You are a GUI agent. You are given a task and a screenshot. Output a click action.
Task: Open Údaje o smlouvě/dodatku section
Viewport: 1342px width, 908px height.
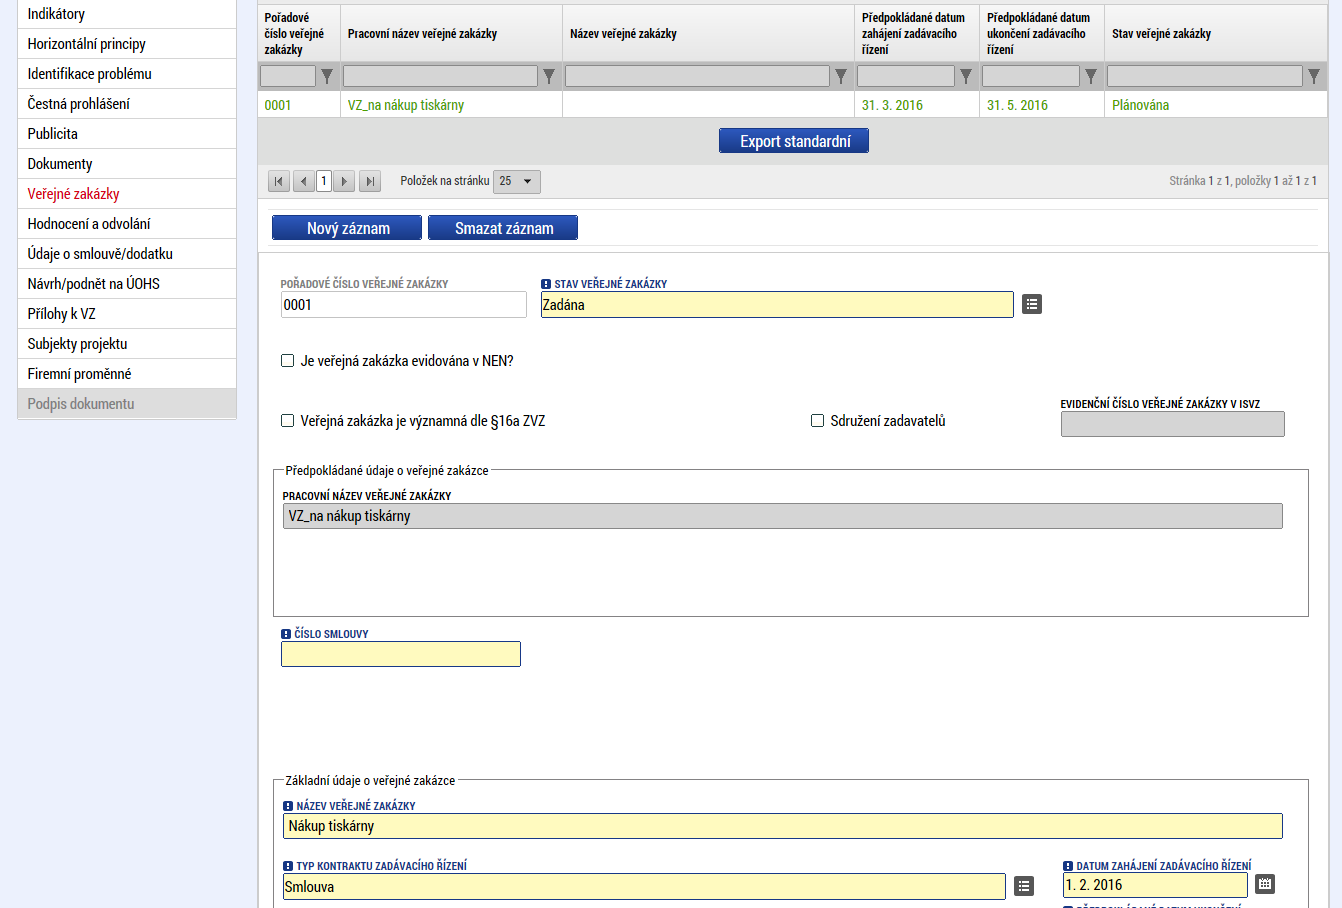pyautogui.click(x=127, y=254)
